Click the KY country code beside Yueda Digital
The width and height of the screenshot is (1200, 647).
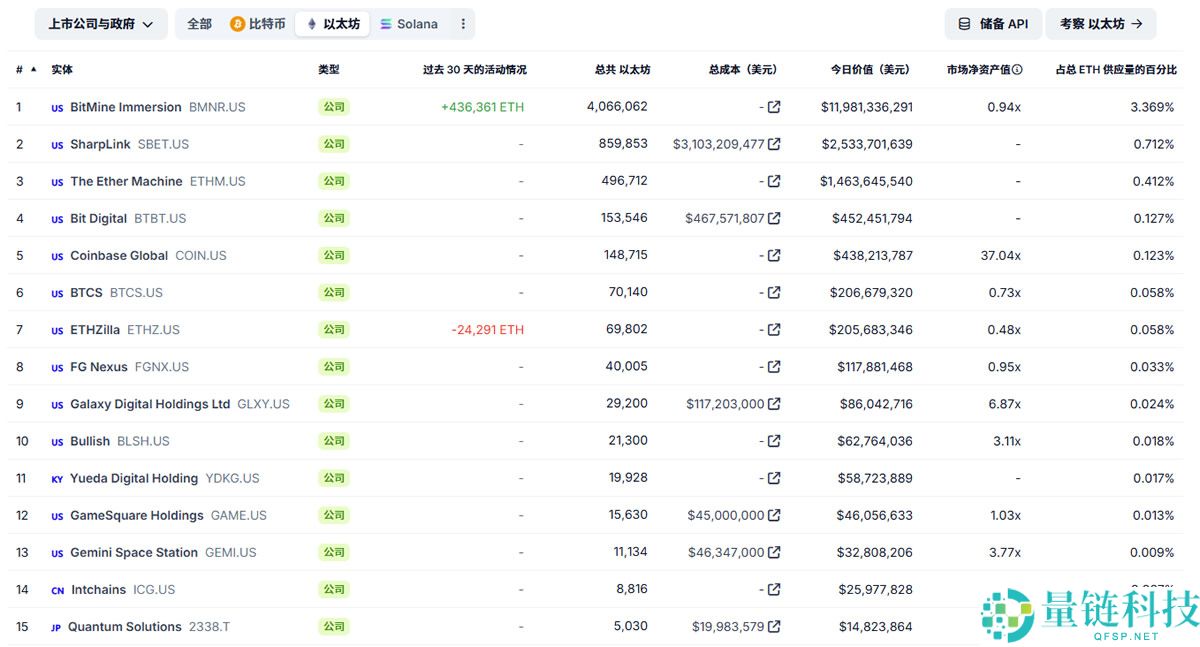(x=57, y=479)
